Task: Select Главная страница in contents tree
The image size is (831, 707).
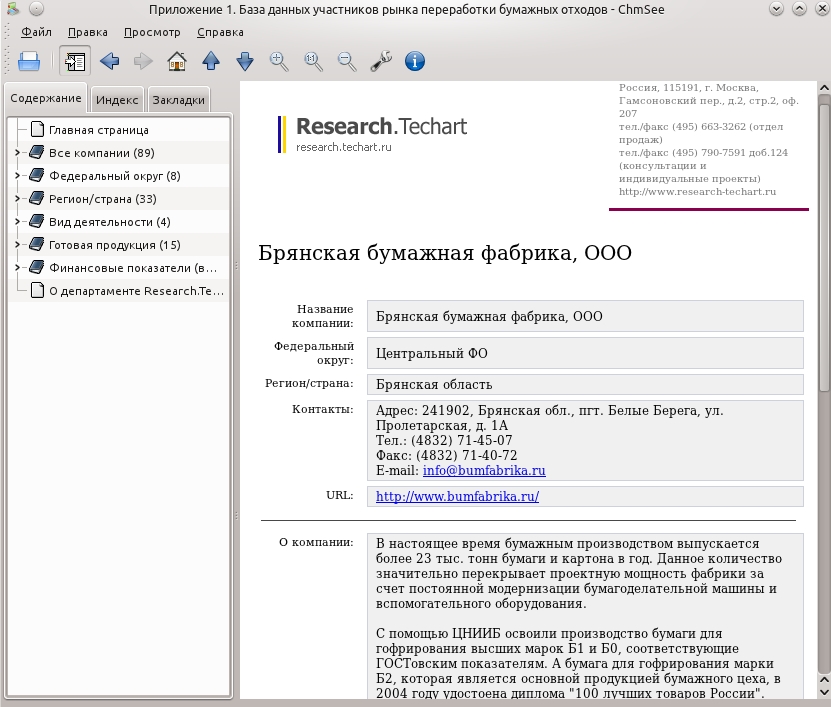Action: pos(99,130)
